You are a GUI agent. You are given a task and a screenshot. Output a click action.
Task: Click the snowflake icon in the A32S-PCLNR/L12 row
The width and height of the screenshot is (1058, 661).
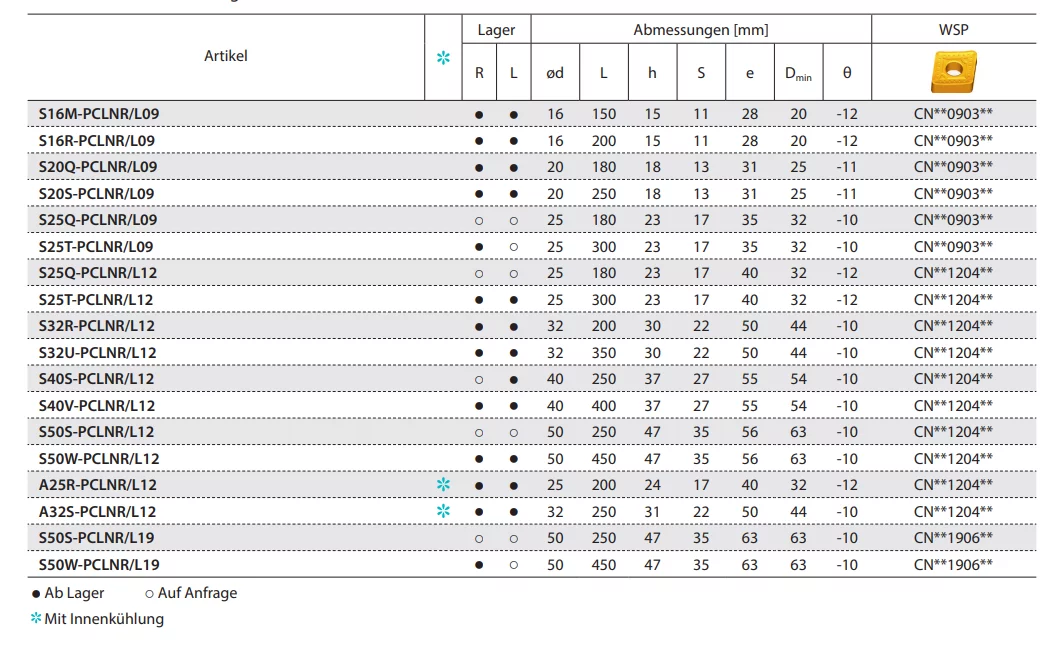click(443, 511)
